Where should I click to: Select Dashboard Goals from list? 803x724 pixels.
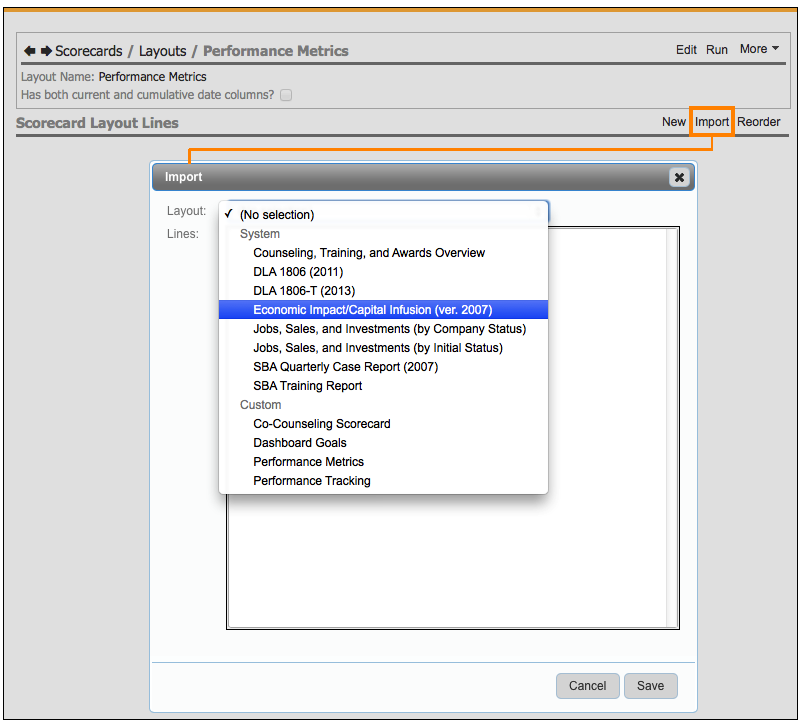point(300,443)
